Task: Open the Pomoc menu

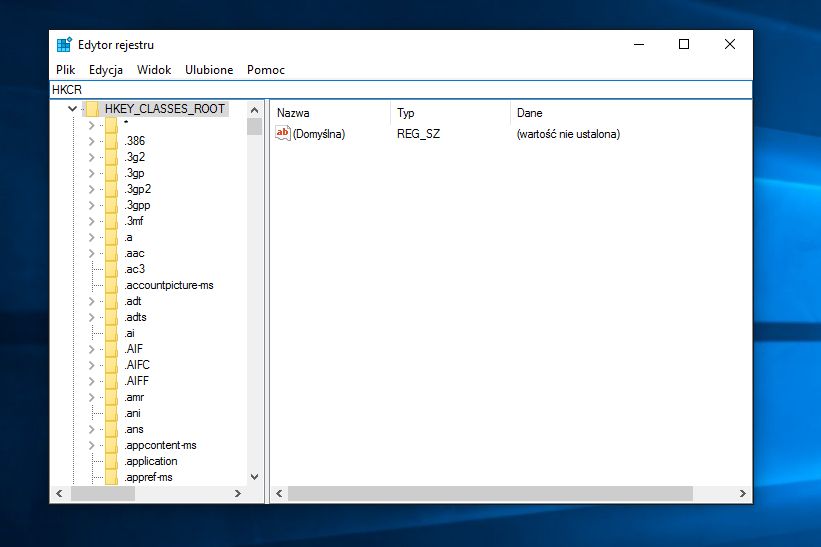Action: 266,70
